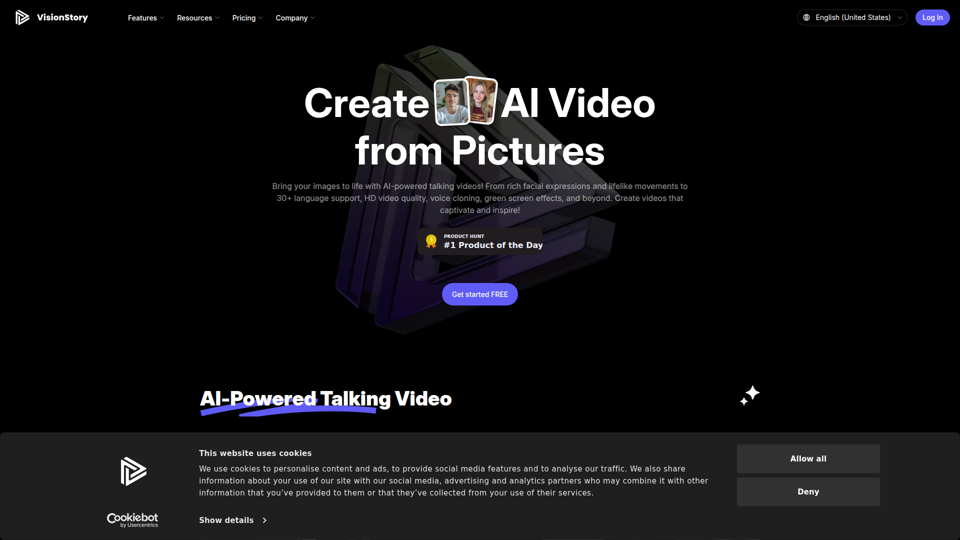Click the male portrait thumbnail in headline

coord(451,103)
